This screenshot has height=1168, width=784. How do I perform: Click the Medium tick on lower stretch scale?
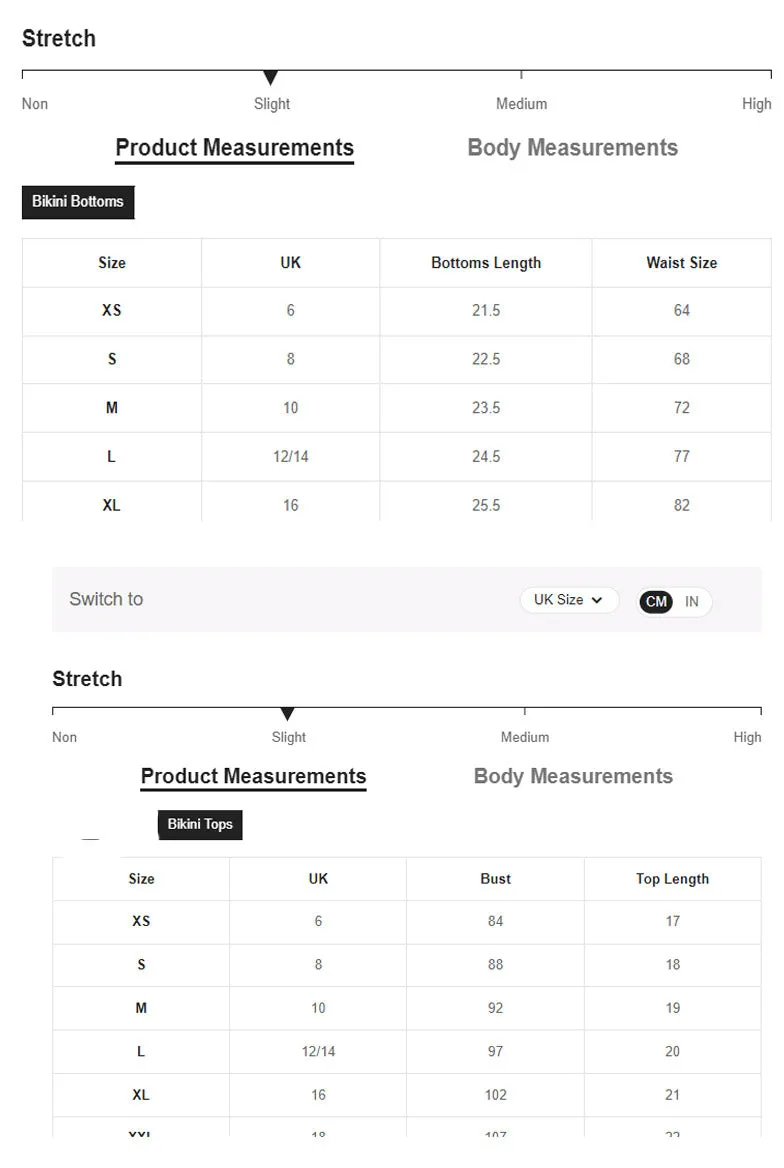pyautogui.click(x=525, y=711)
